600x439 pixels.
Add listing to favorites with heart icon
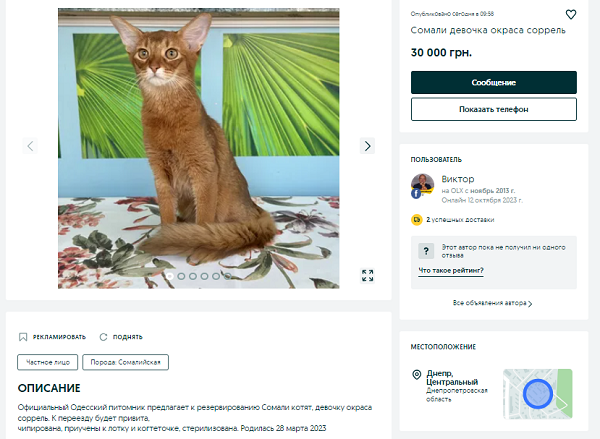click(571, 15)
